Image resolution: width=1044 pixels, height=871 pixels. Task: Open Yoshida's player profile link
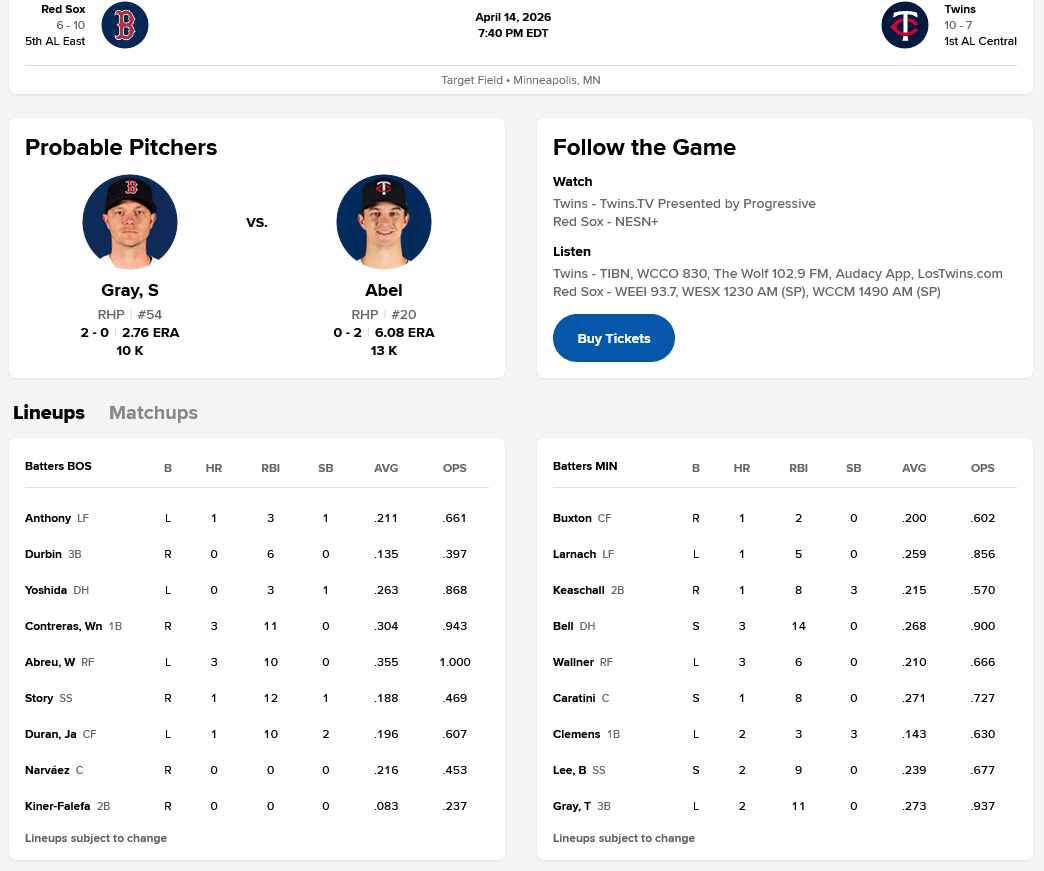[48, 590]
